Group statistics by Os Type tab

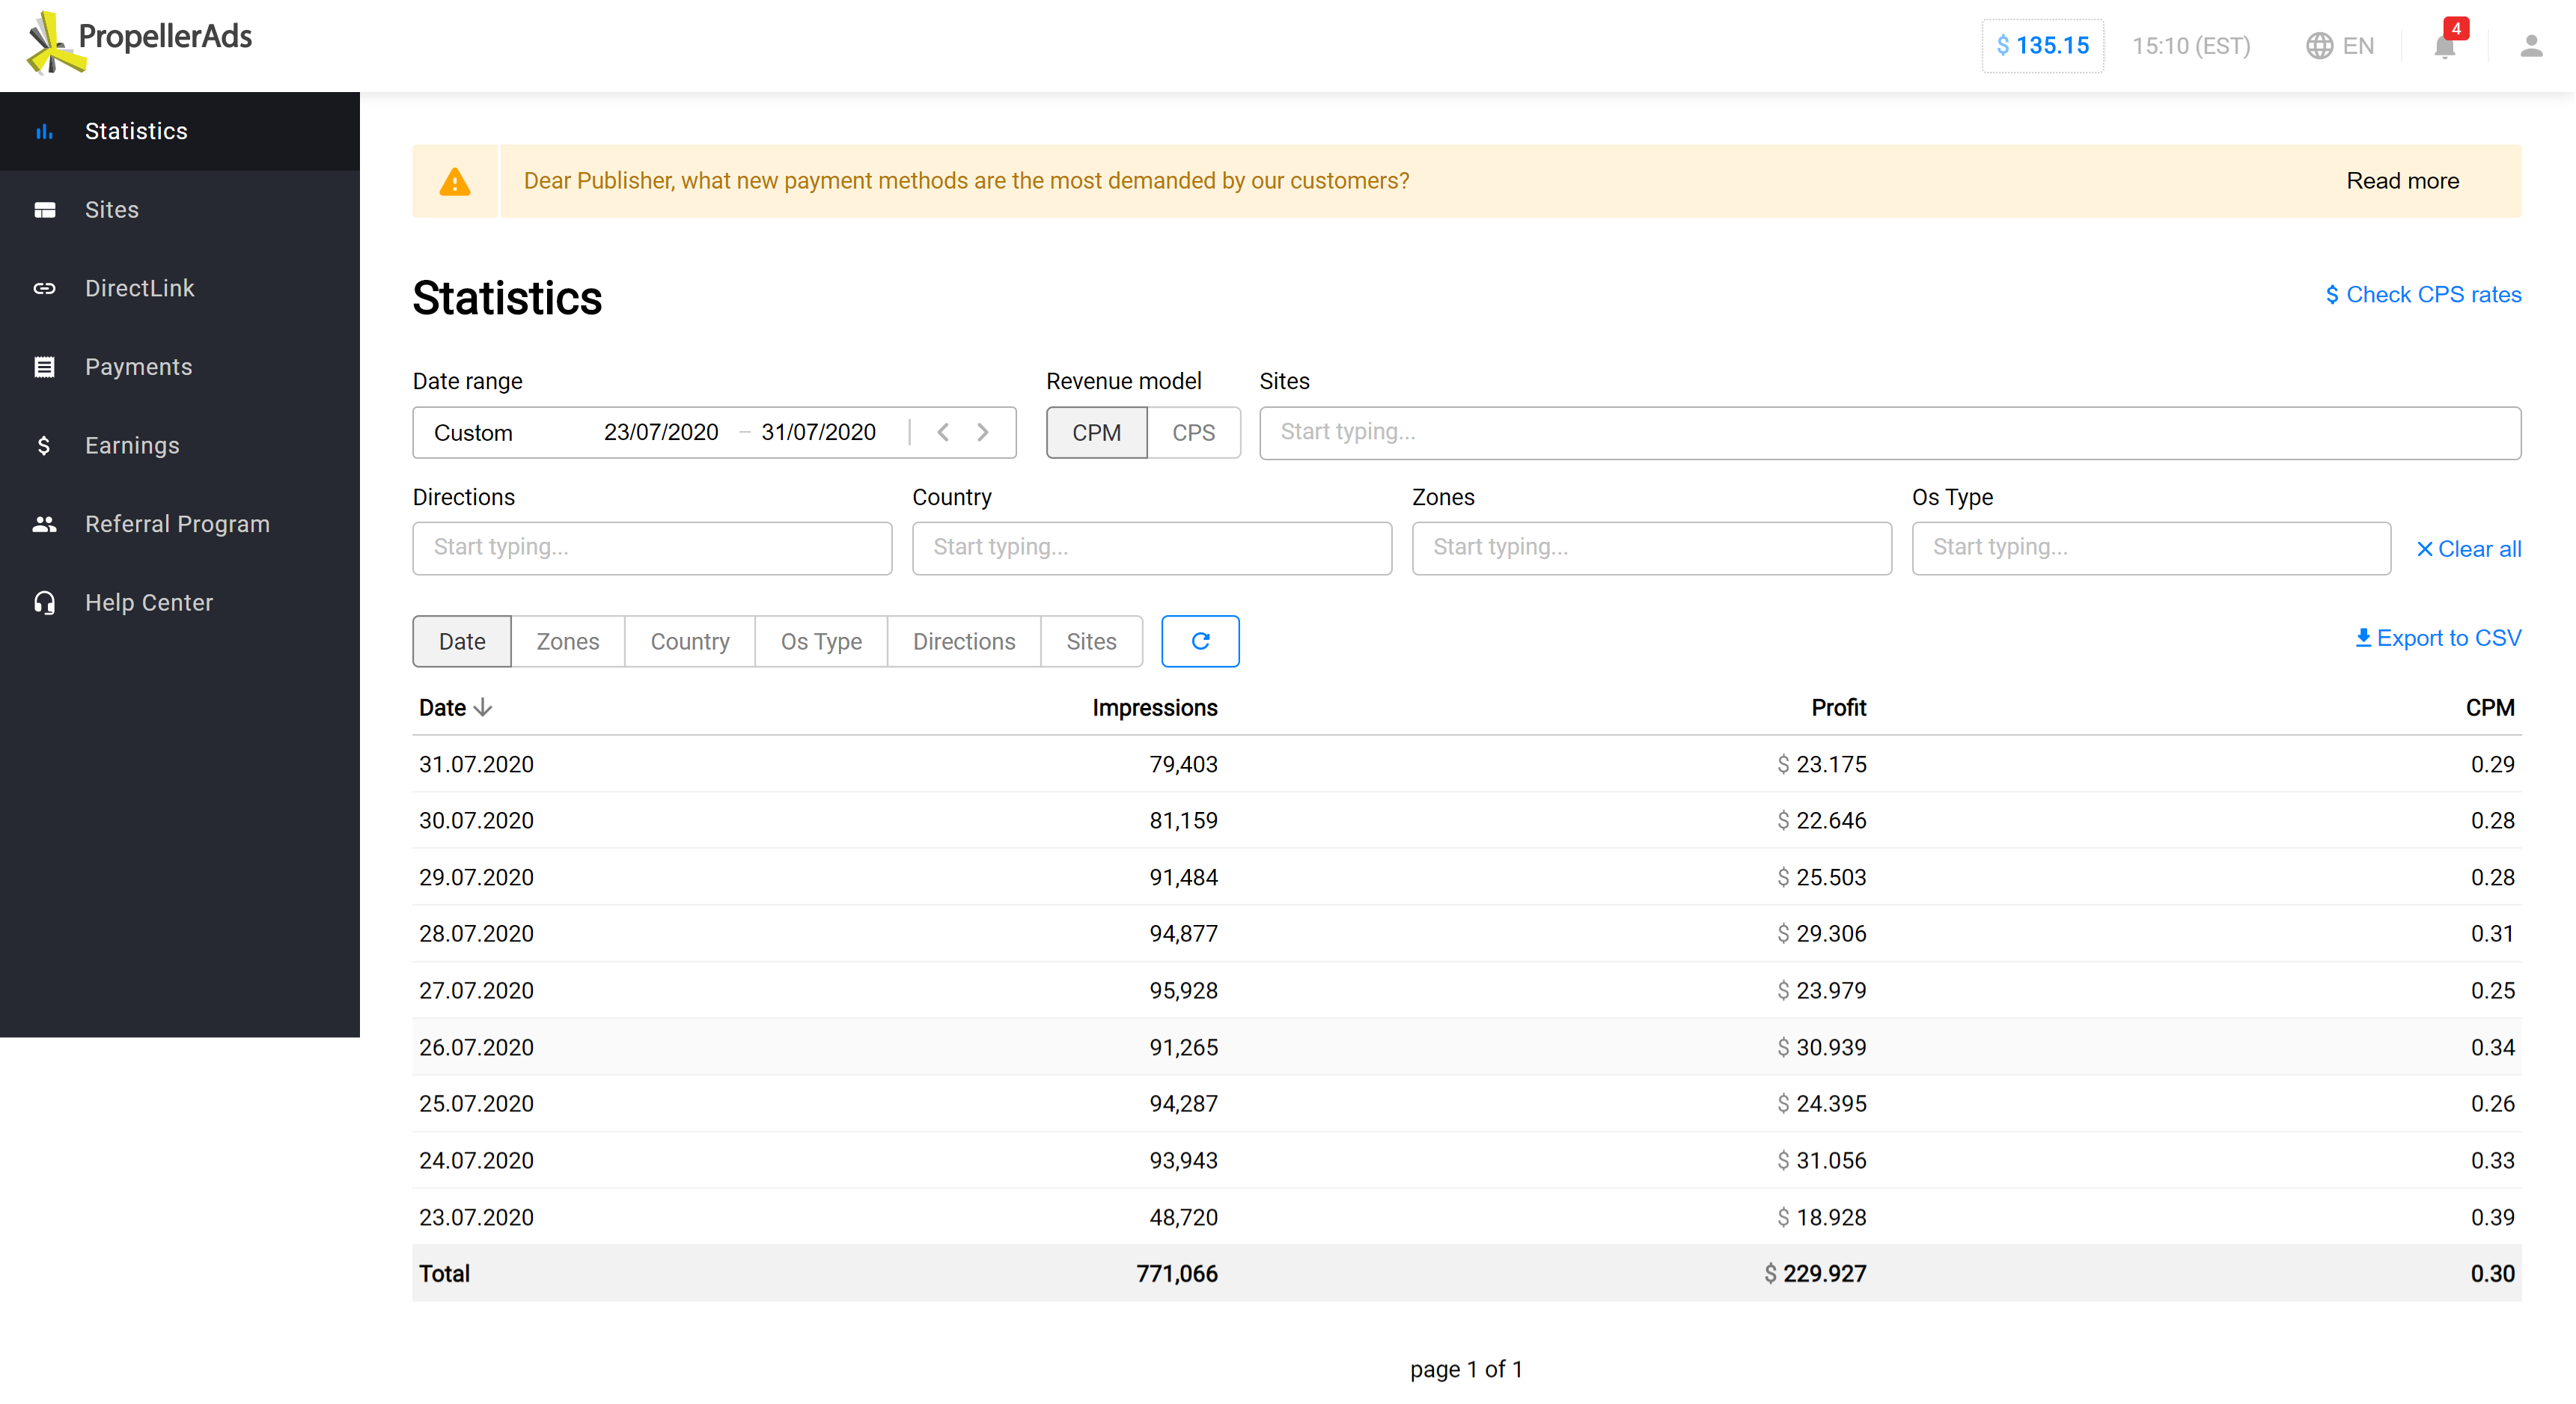click(x=821, y=642)
